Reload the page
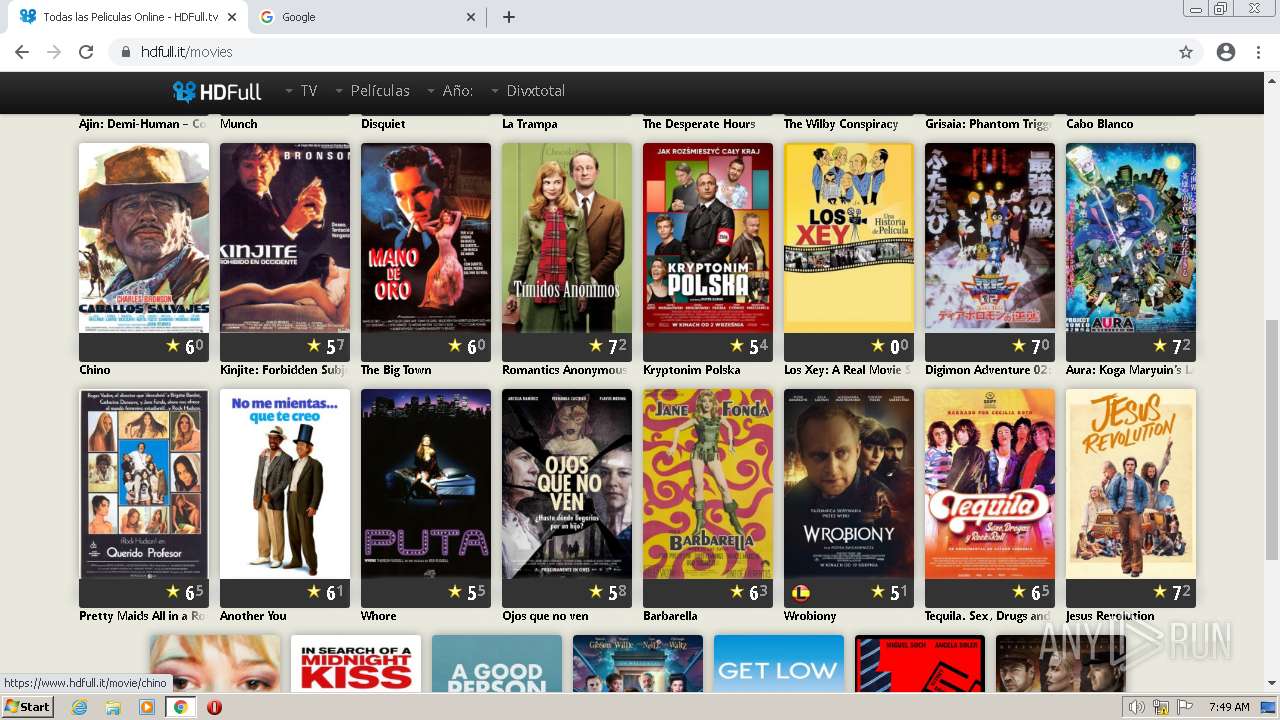The height and width of the screenshot is (720, 1280). click(x=86, y=52)
